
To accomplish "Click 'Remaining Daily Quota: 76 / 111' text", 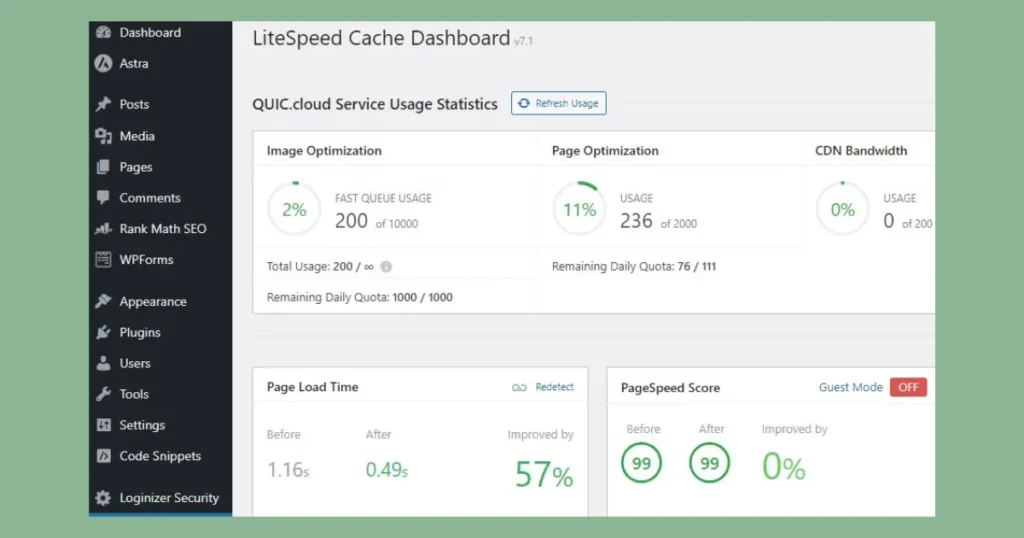I will [633, 266].
